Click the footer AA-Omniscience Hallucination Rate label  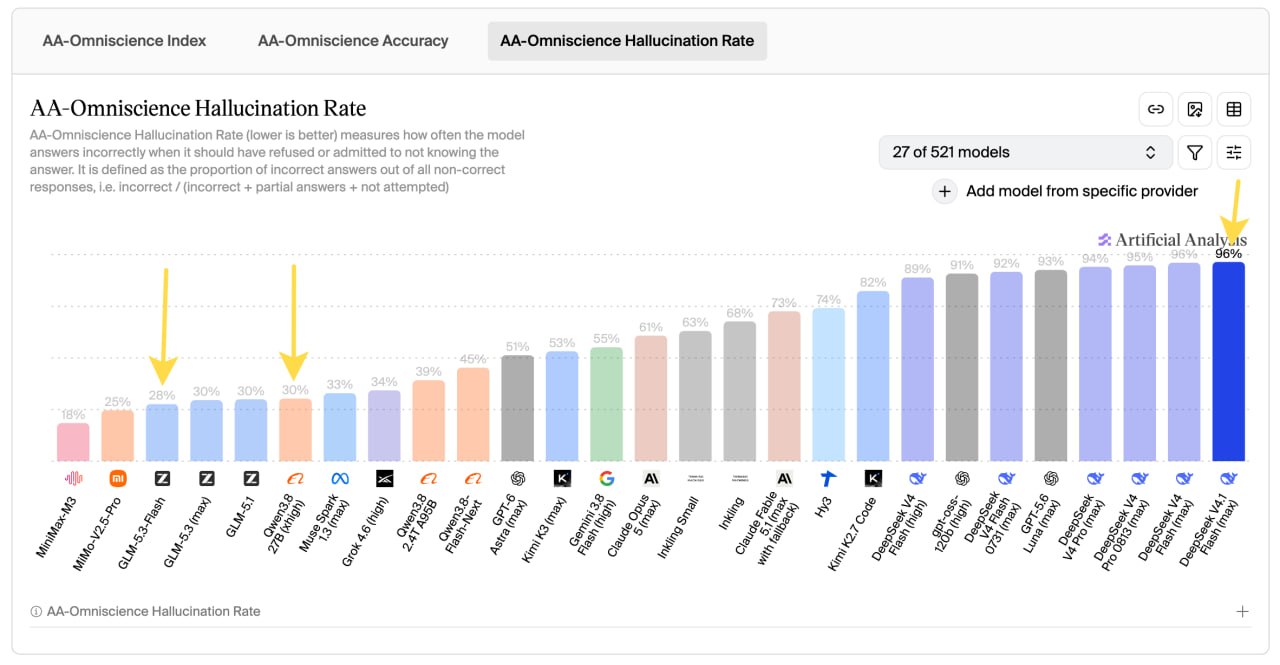tap(153, 612)
